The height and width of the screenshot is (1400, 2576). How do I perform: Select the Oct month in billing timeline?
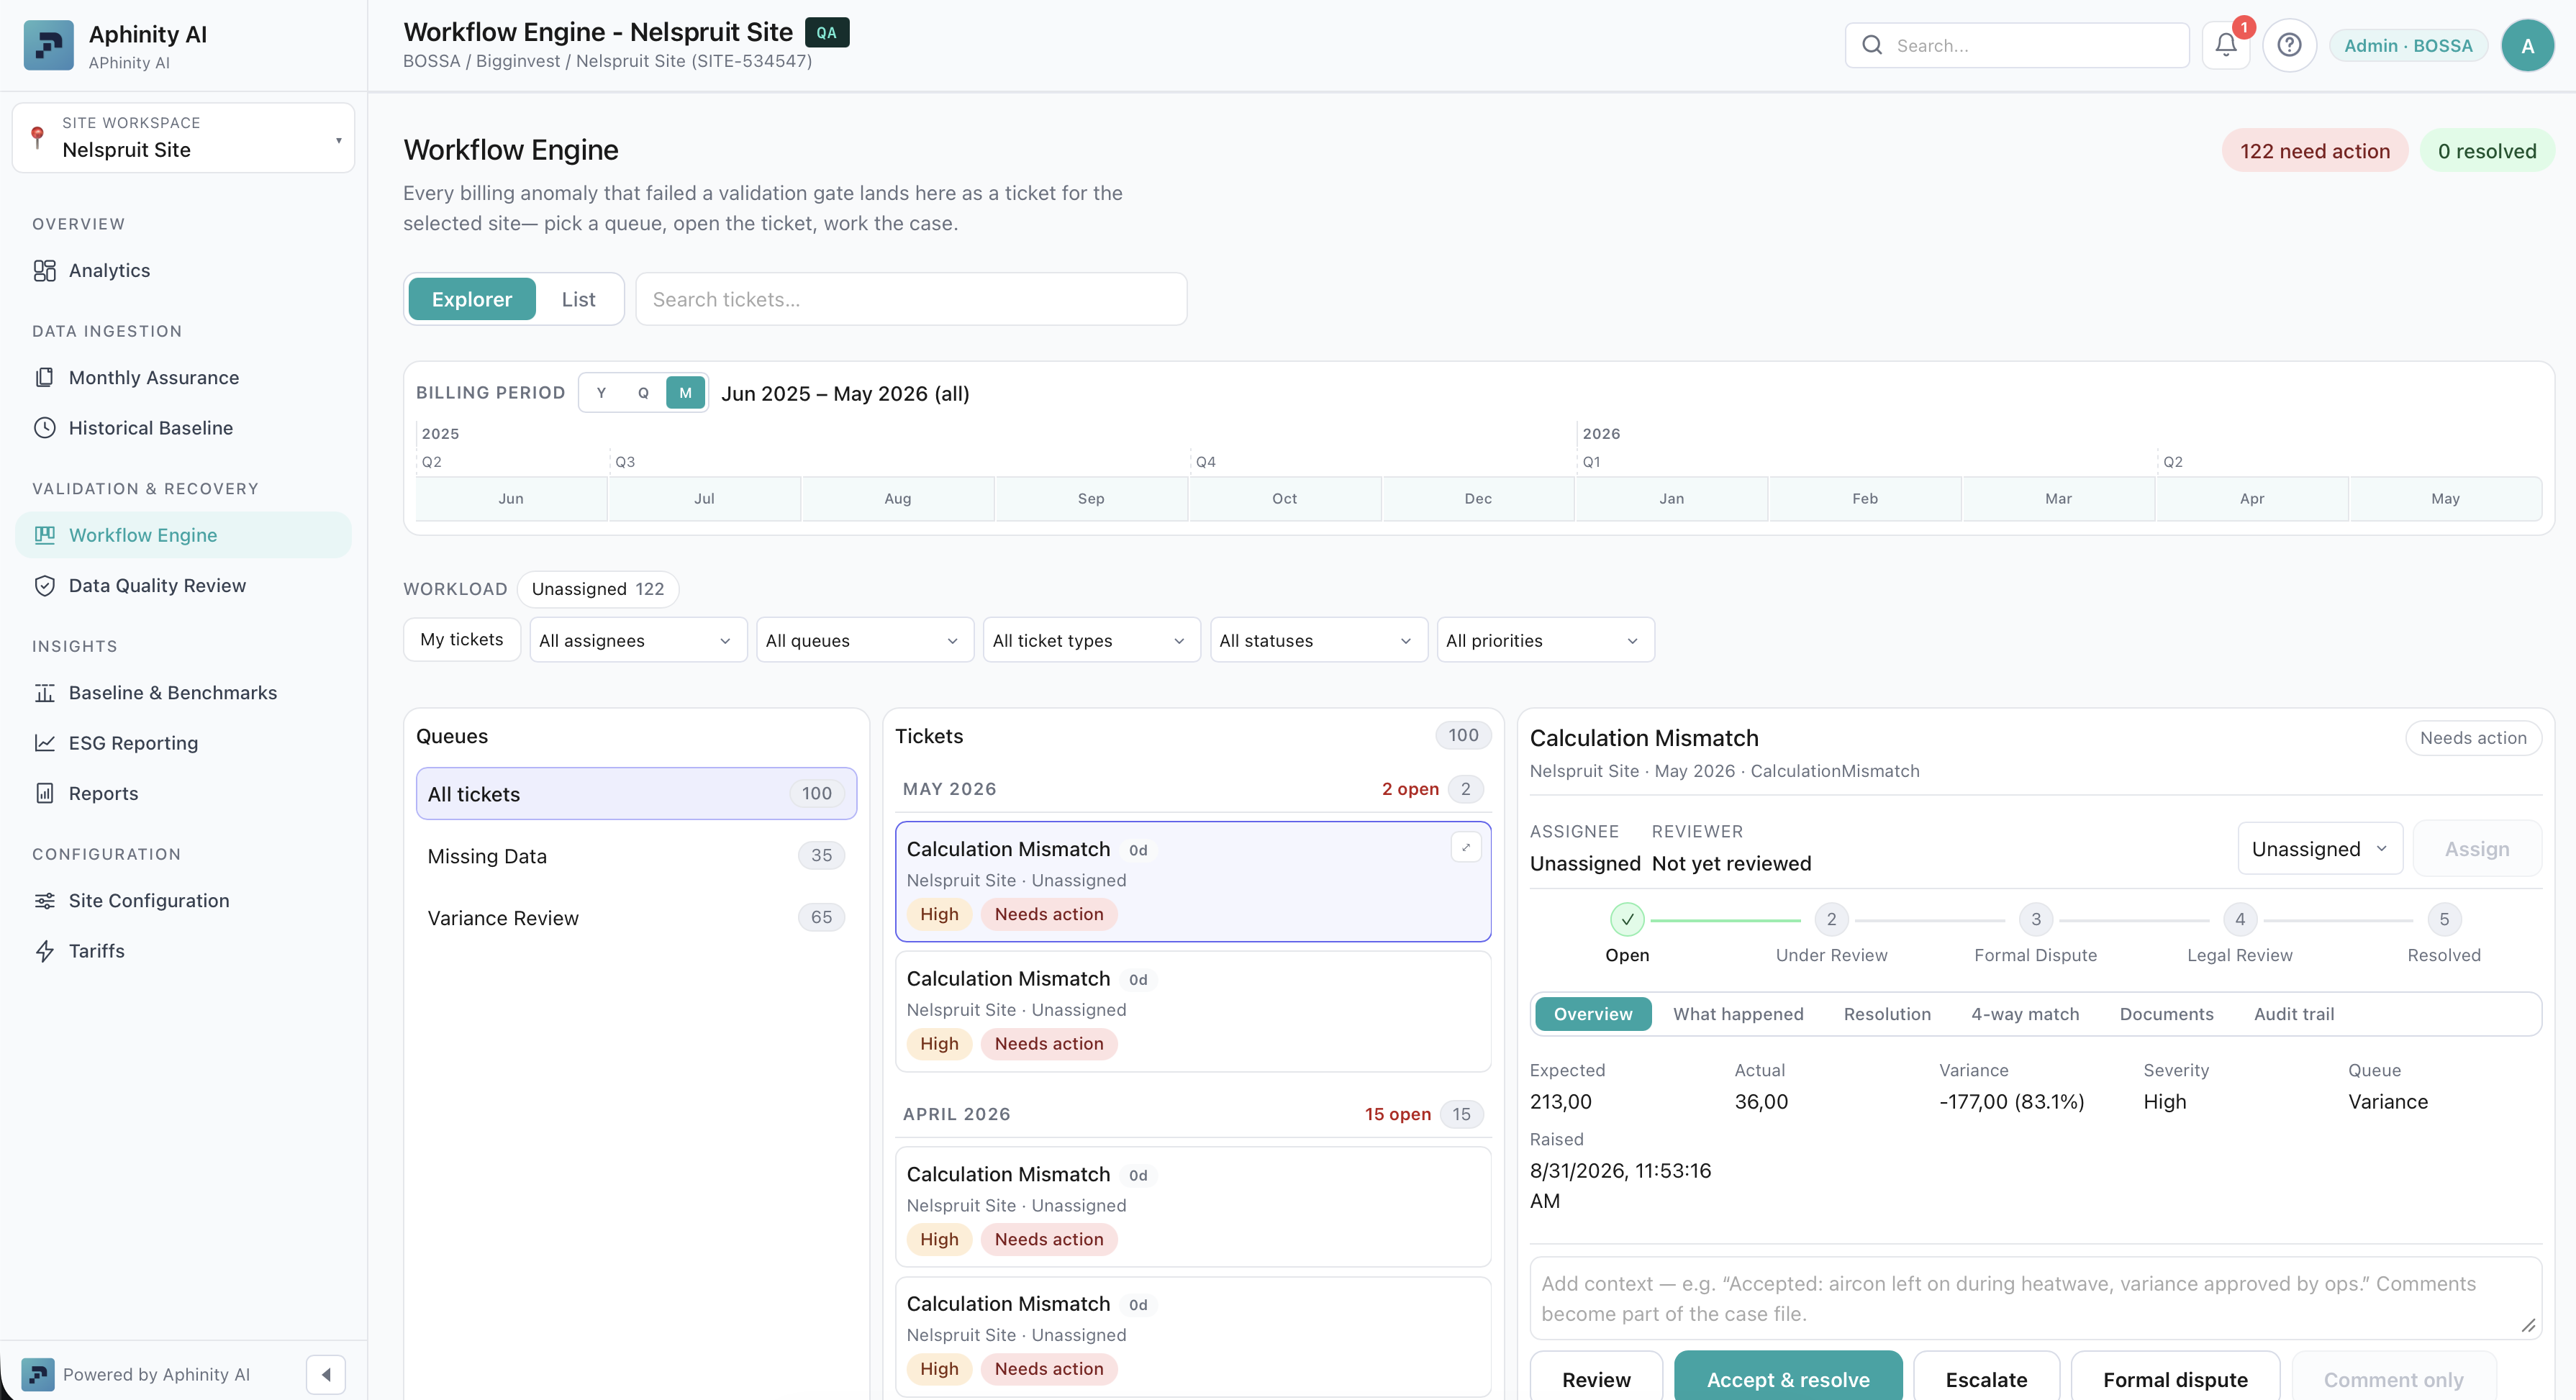coord(1284,498)
